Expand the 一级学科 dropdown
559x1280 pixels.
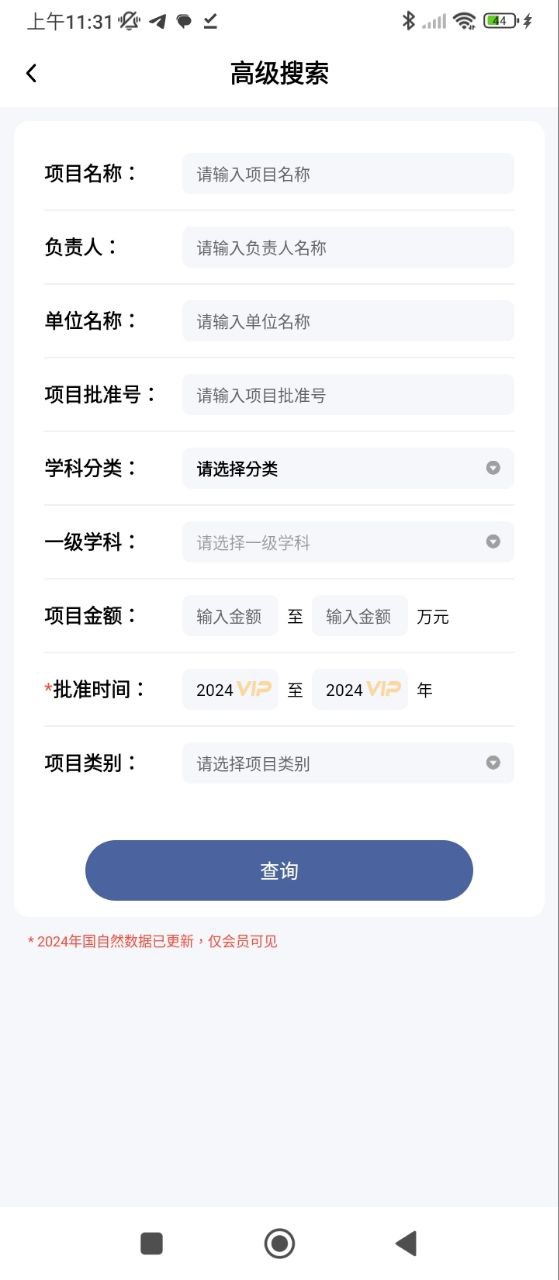(x=348, y=542)
